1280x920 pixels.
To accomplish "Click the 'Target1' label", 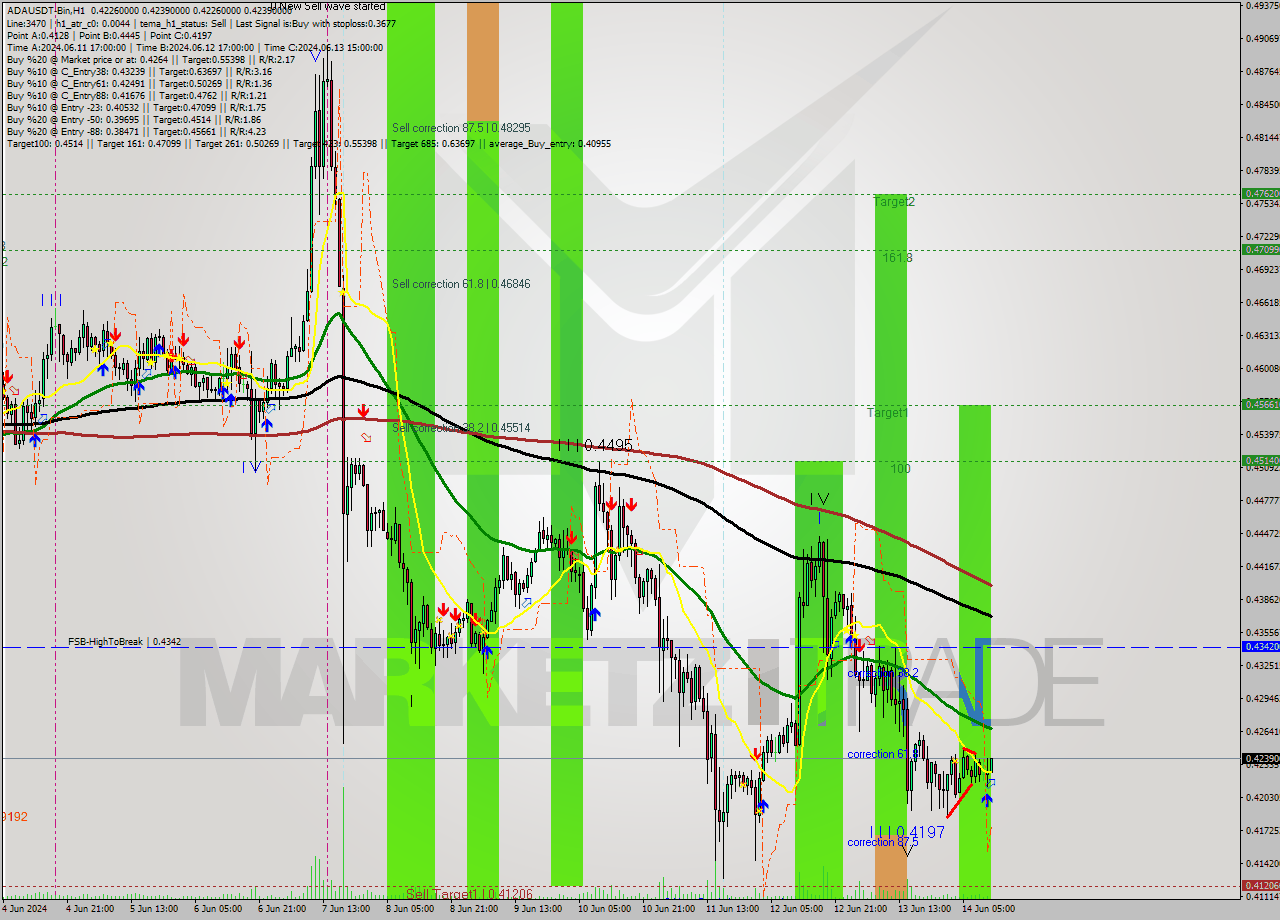I will click(x=887, y=412).
